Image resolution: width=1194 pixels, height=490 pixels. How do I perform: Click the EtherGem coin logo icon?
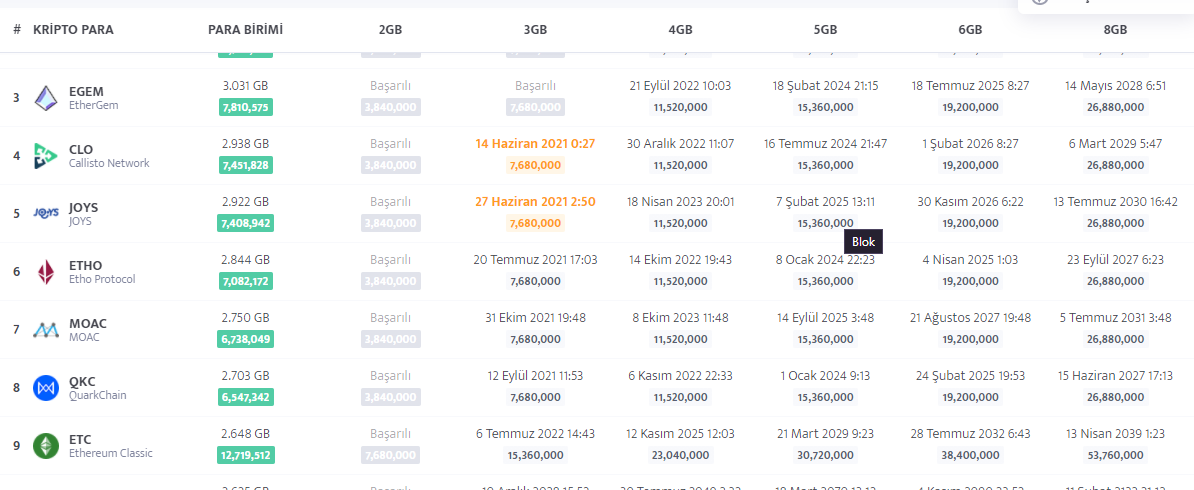tap(47, 98)
